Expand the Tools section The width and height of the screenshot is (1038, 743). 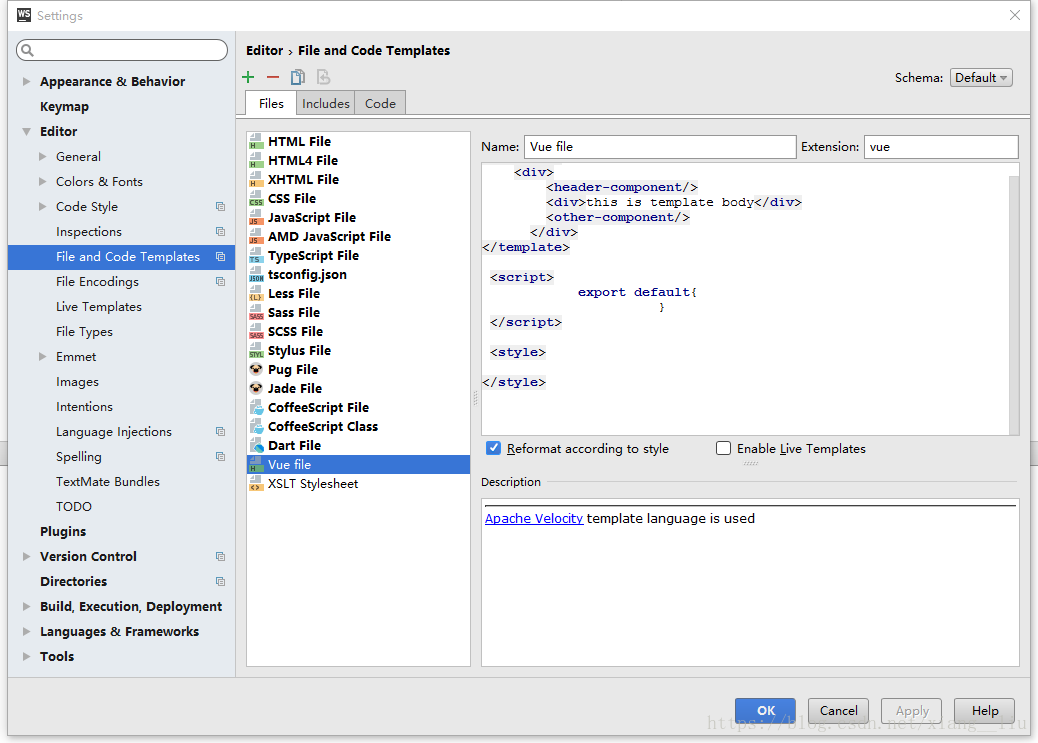point(26,656)
